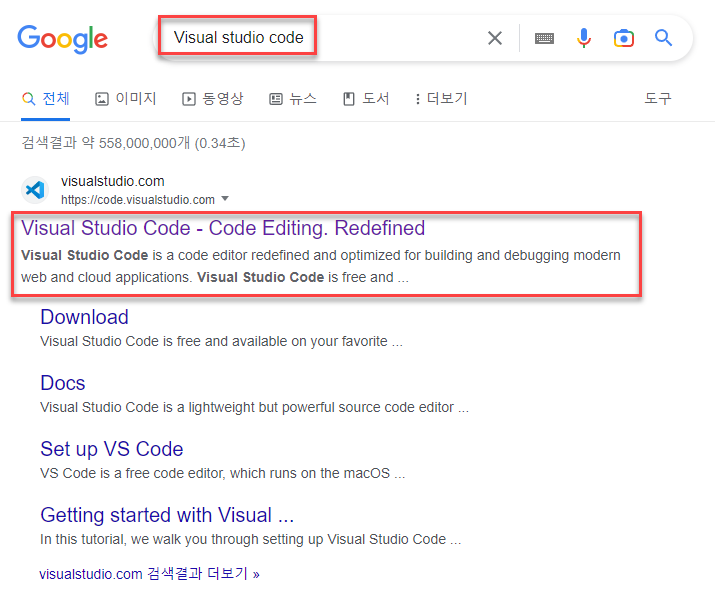Screen dimensions: 715x593
Task: Click the visualstudio.com site name text
Action: (113, 182)
